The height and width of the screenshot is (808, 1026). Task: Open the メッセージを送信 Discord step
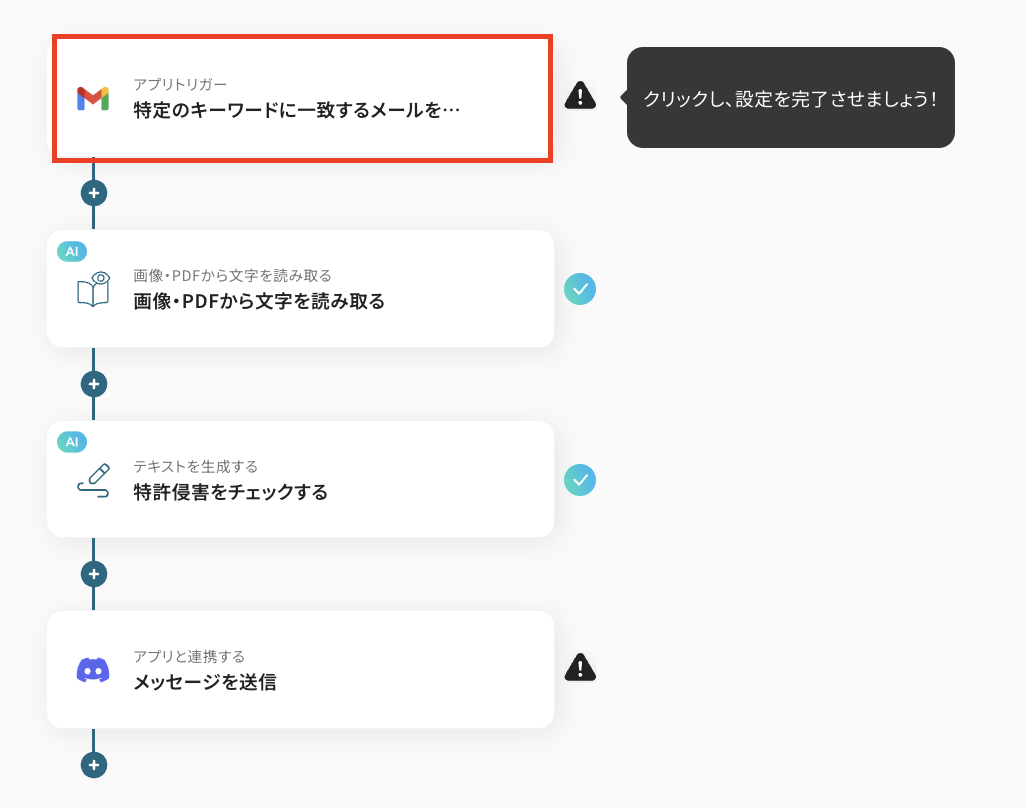(x=300, y=670)
